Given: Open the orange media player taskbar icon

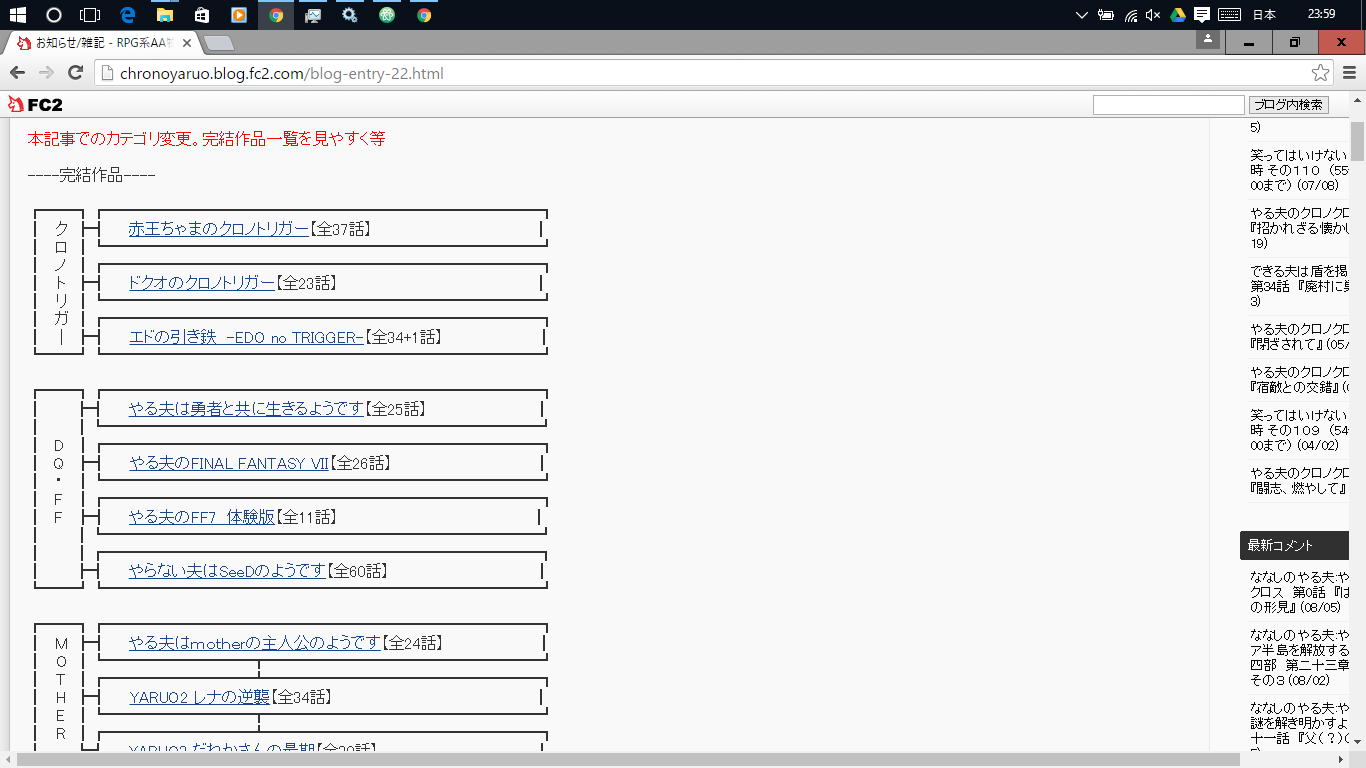Looking at the screenshot, I should tap(238, 15).
